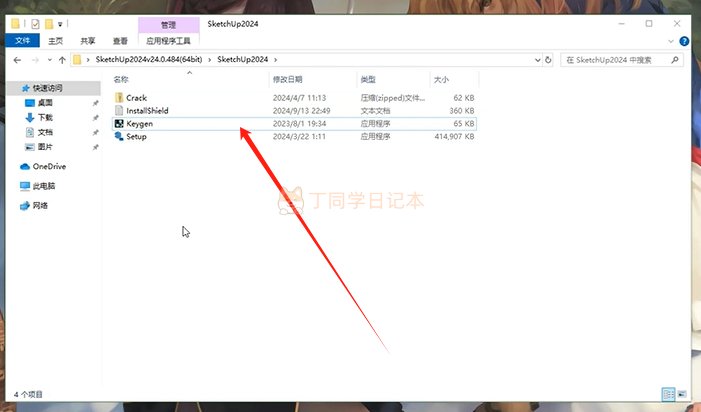701x412 pixels.
Task: Click 4 个项目 status bar text
Action: (x=28, y=395)
